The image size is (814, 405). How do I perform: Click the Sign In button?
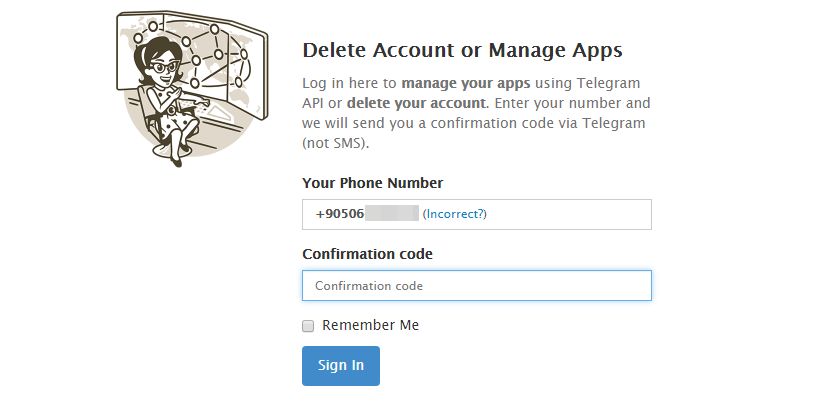(340, 365)
